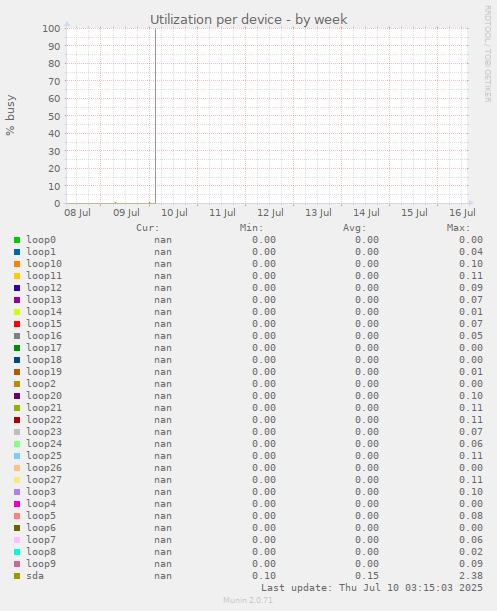Screen dimensions: 497x611
Task: Click the 'Max:' column header
Action: 458,228
